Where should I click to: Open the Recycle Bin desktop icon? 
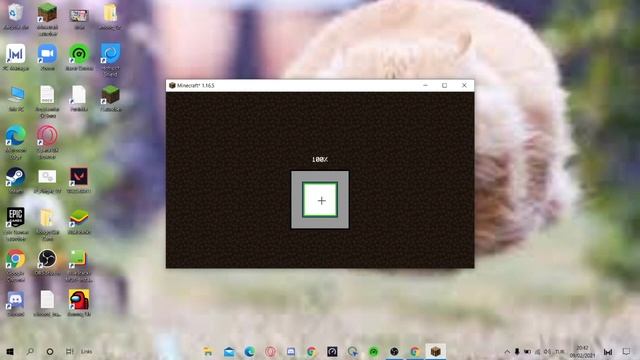16,13
